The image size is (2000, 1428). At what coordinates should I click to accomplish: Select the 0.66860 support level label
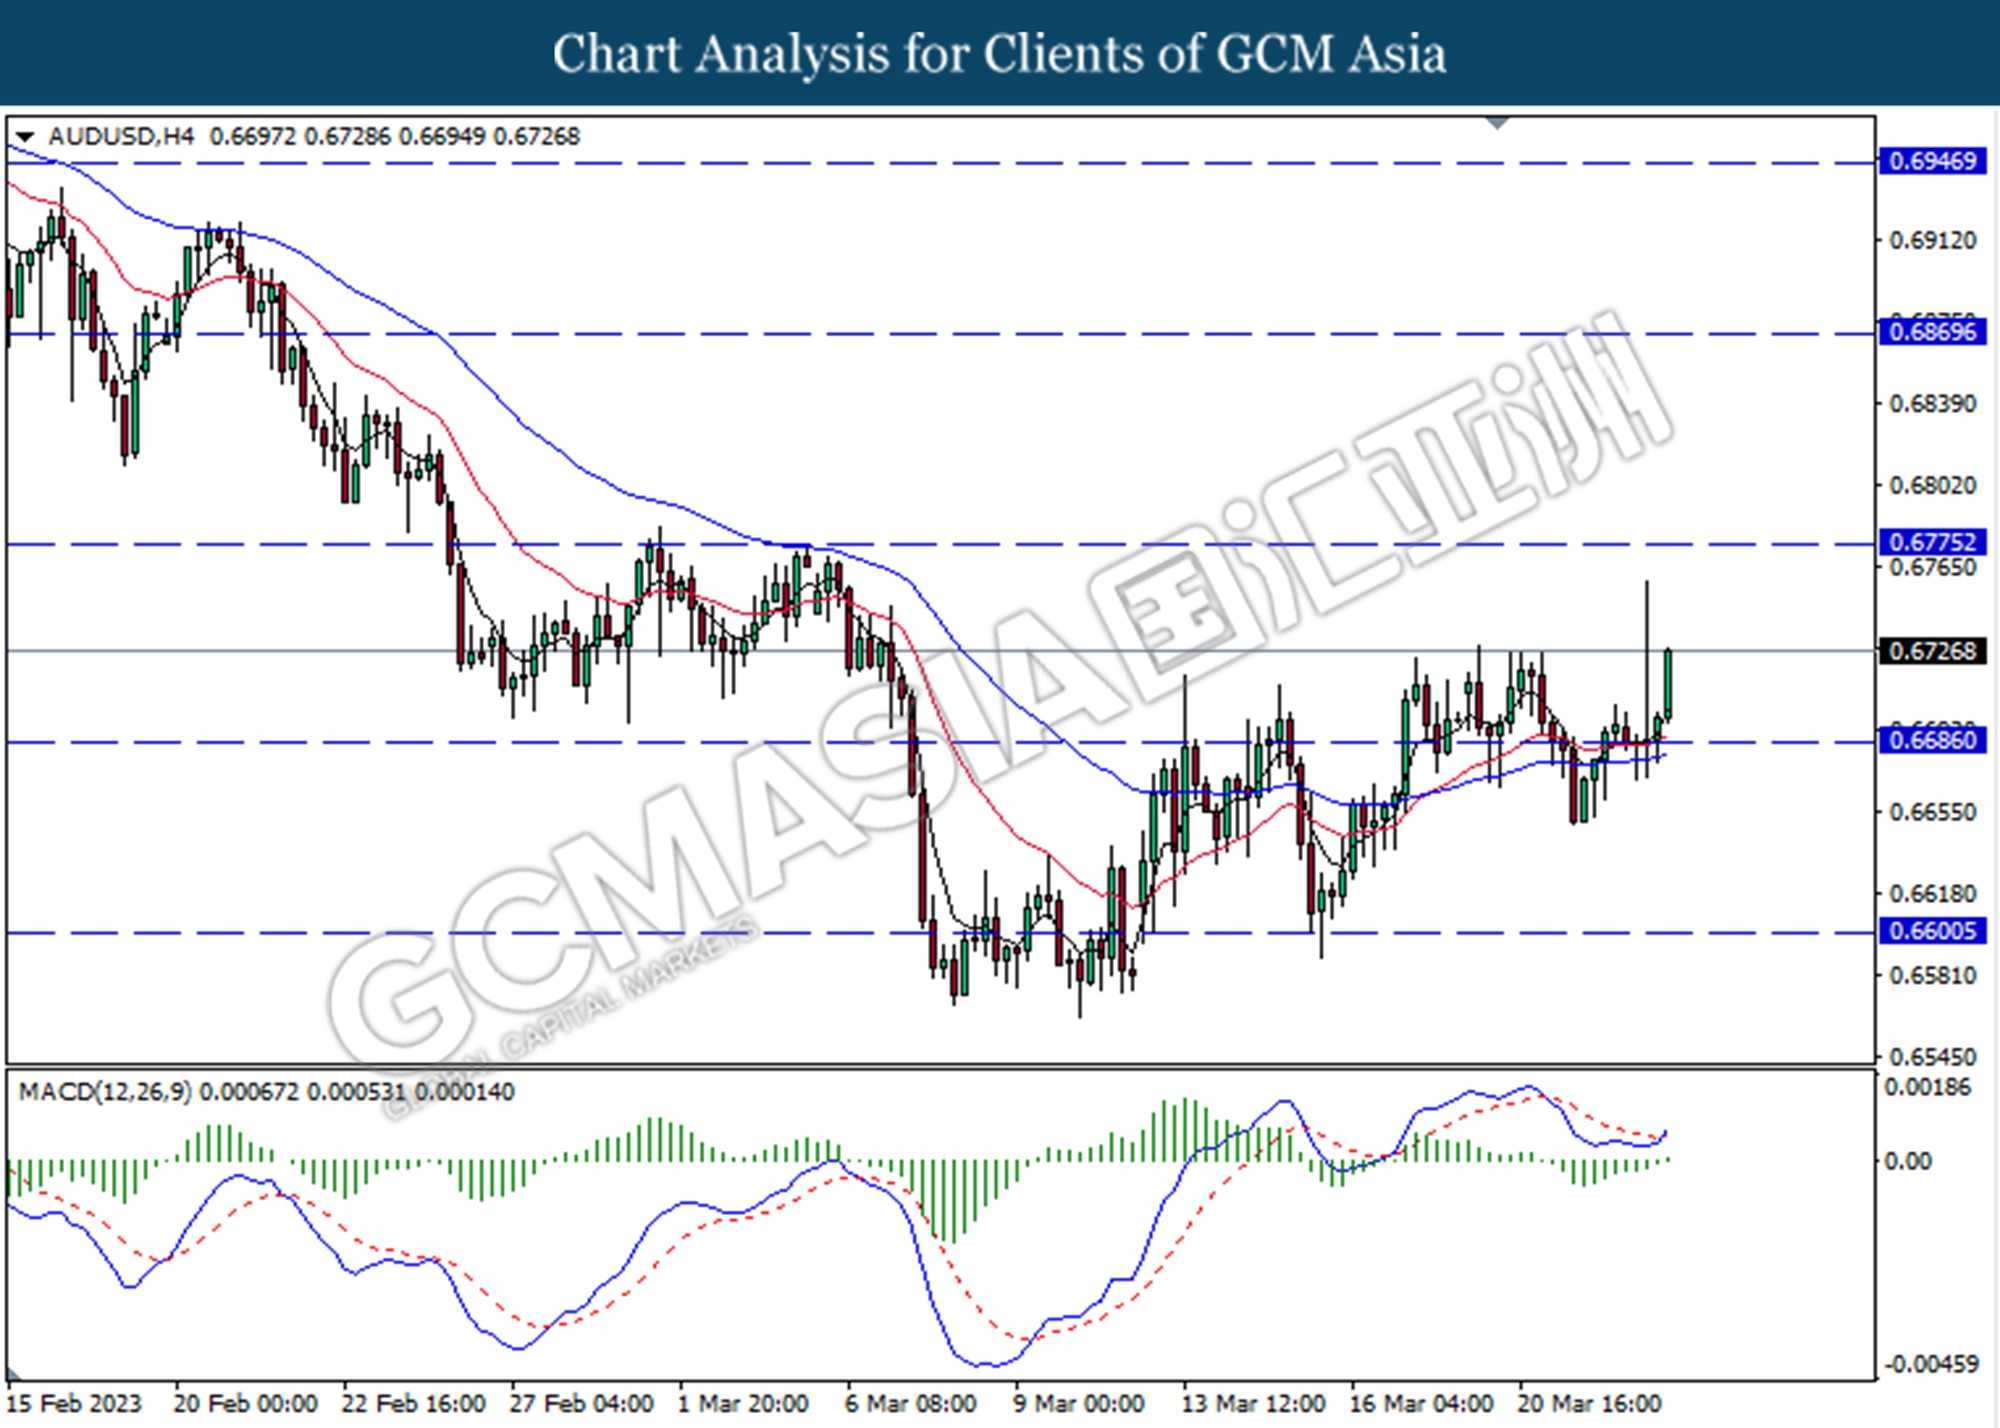click(x=1933, y=740)
